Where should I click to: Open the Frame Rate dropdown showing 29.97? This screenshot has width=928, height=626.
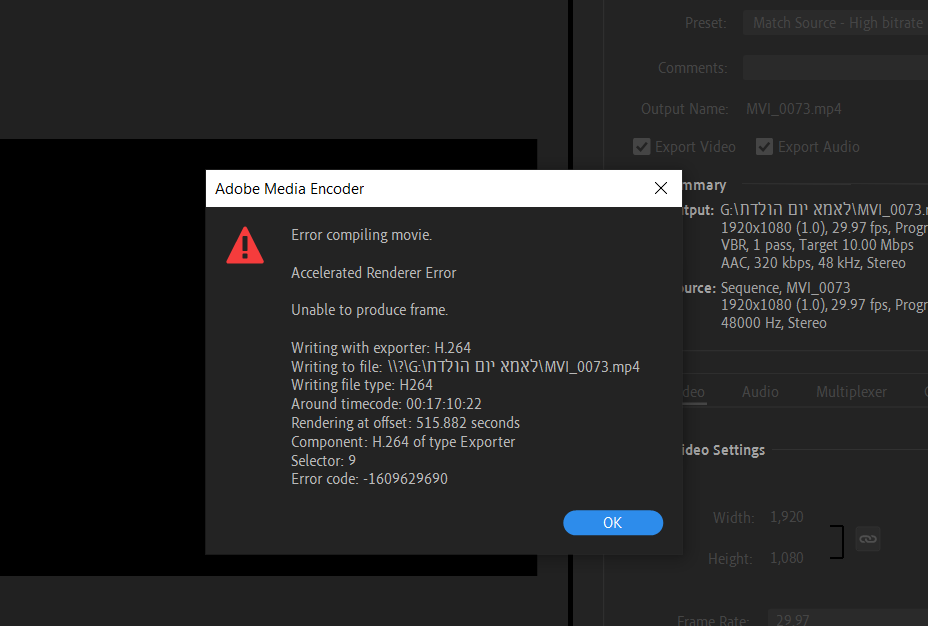pos(848,619)
